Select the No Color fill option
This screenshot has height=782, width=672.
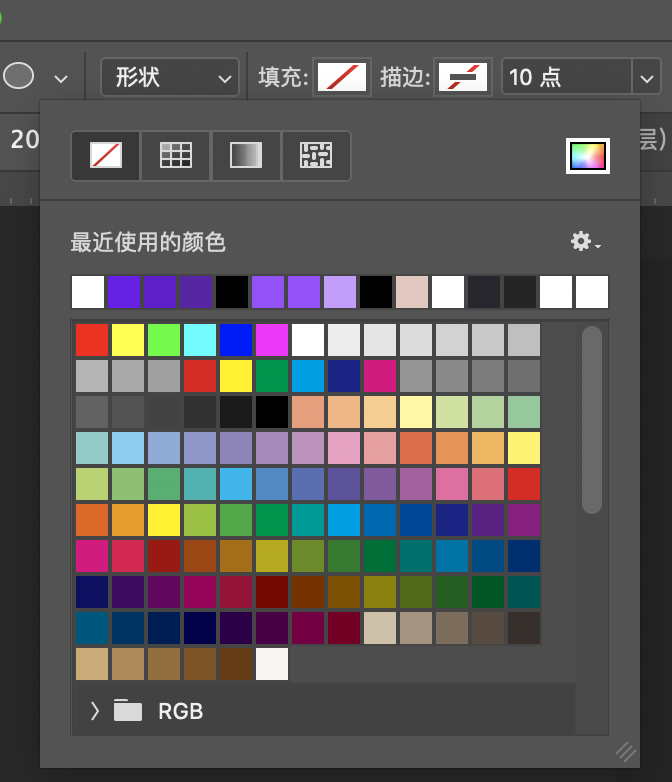105,155
